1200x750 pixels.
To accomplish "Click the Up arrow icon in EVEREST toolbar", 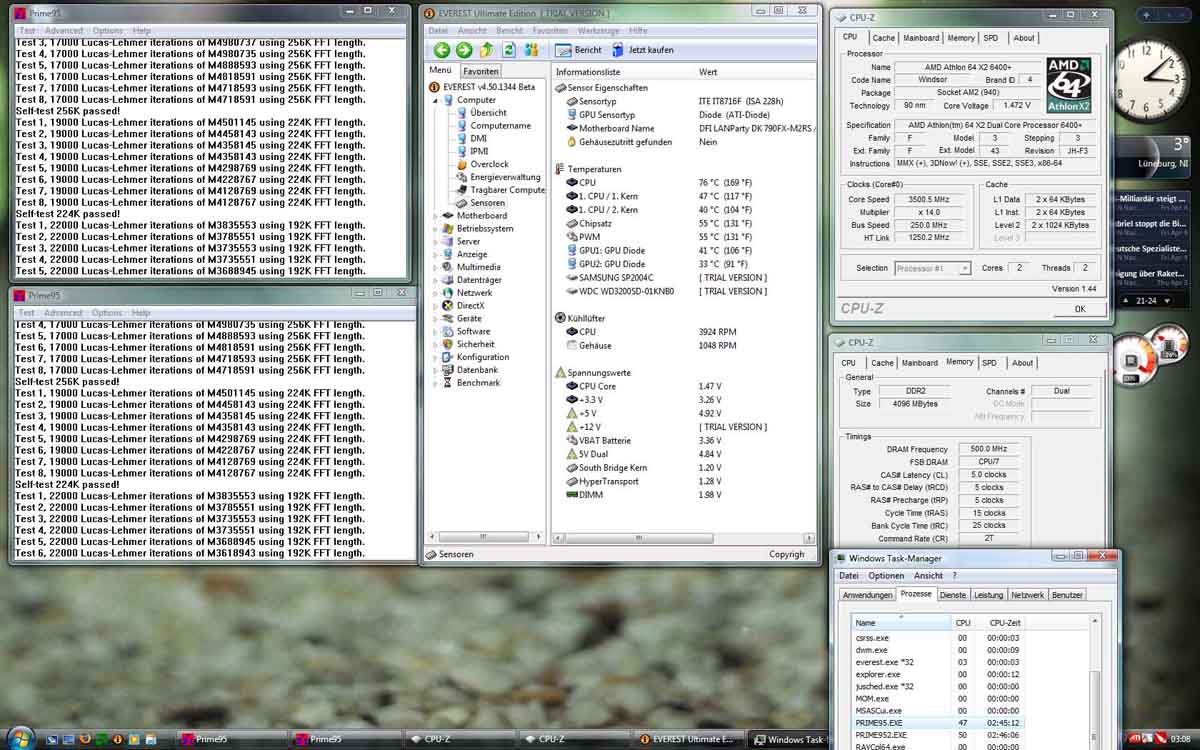I will (x=487, y=50).
